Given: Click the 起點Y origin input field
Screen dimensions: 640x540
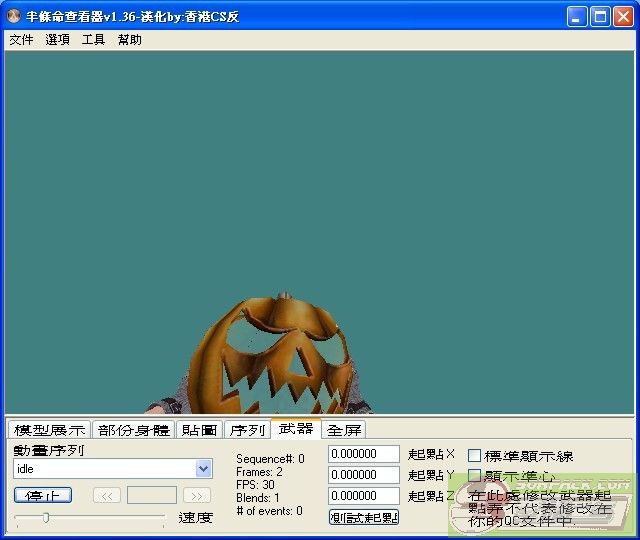Looking at the screenshot, I should [363, 475].
